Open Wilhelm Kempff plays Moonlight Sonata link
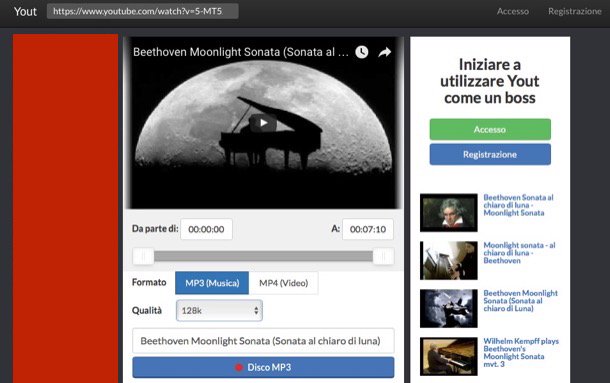This screenshot has height=383, width=610. click(x=521, y=353)
